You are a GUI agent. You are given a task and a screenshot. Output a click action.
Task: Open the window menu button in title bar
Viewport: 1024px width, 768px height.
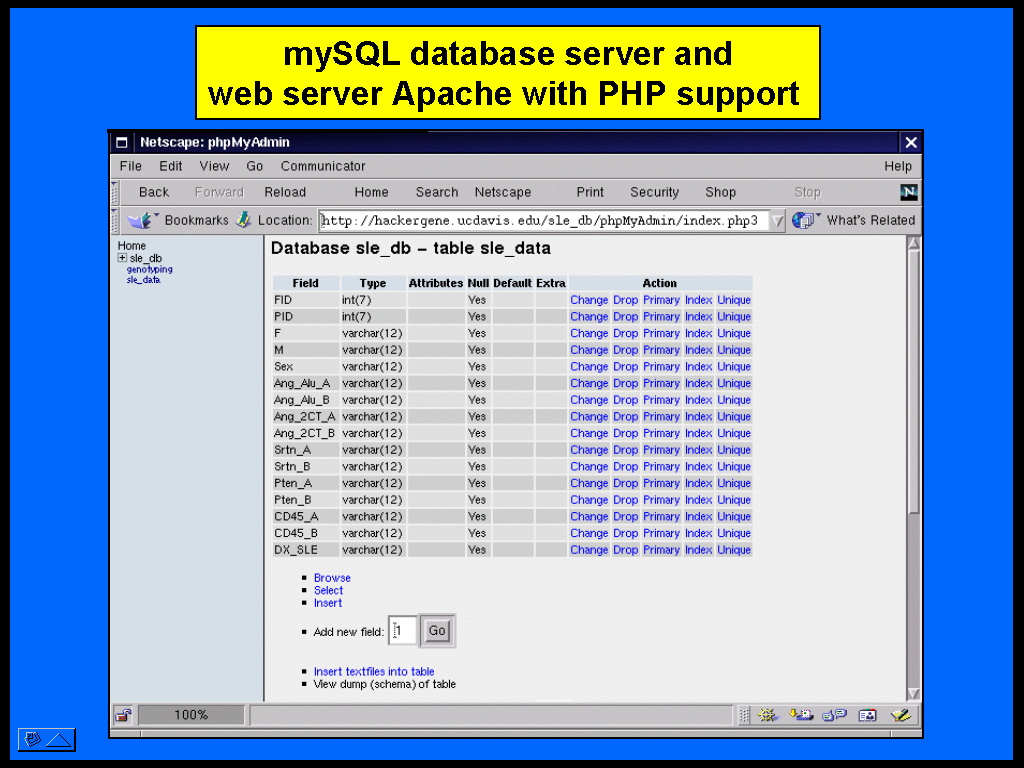coord(121,142)
